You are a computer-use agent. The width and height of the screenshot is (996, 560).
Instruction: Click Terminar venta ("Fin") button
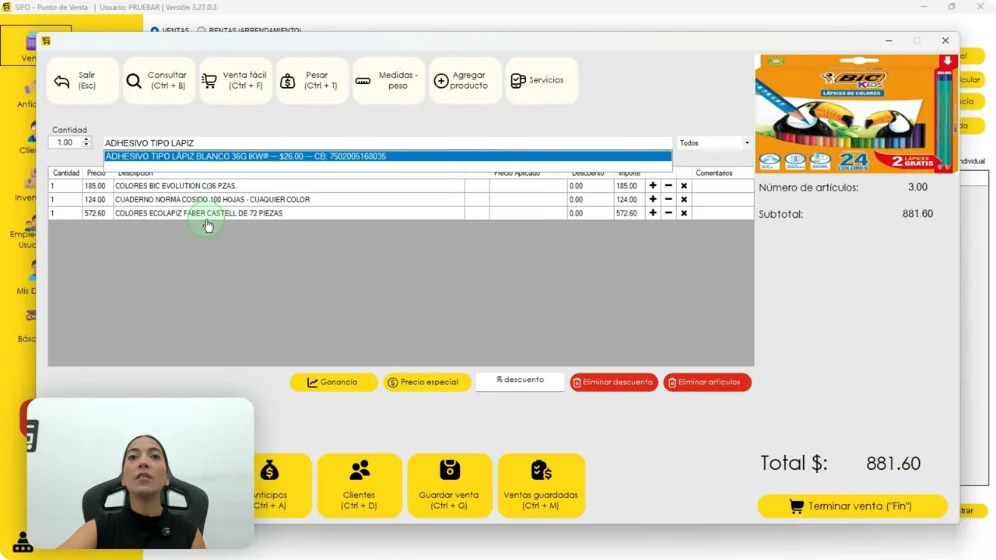click(x=852, y=506)
